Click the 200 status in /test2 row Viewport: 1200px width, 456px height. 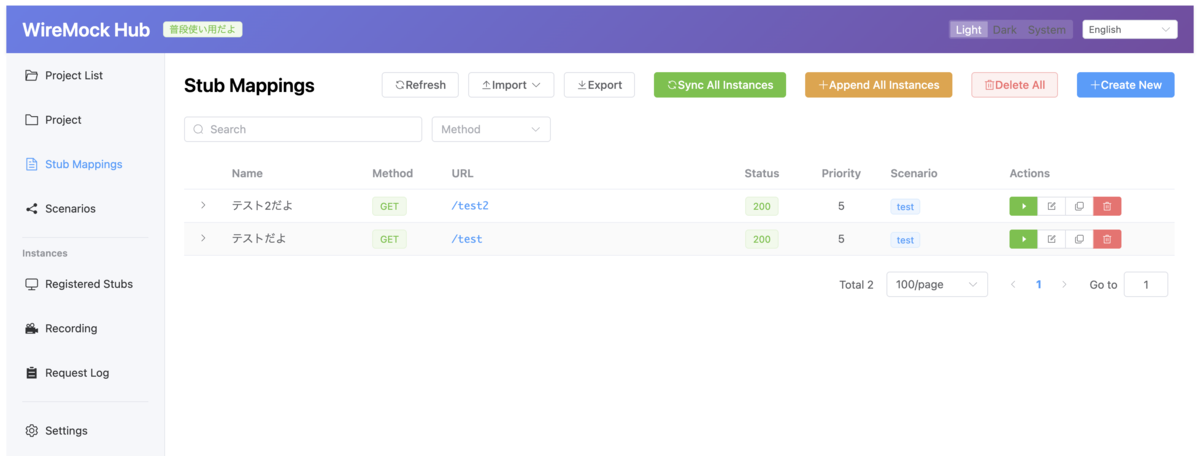[x=762, y=207]
